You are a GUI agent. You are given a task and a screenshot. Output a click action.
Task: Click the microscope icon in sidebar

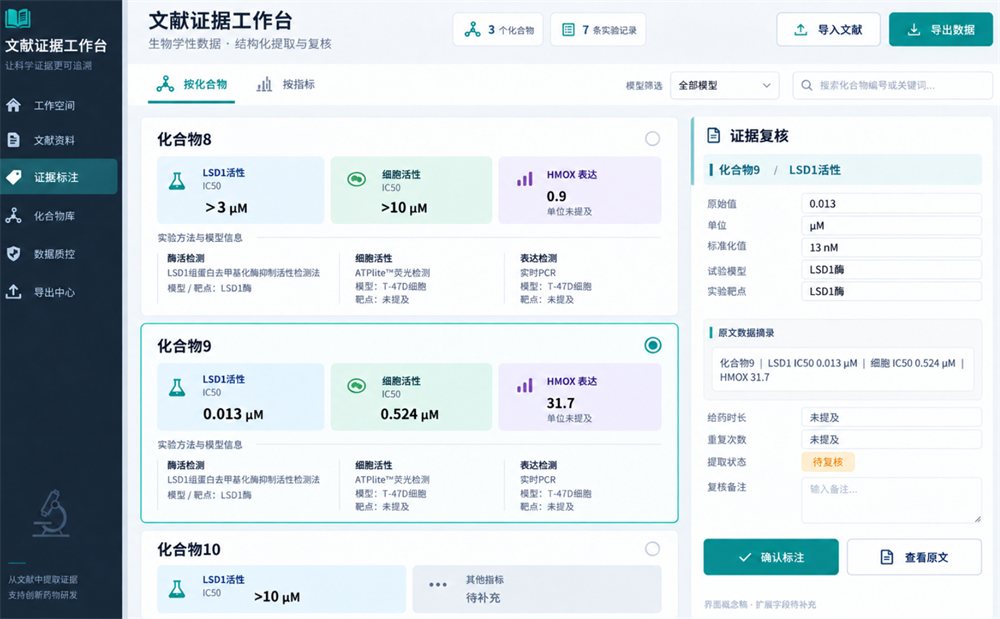52,513
